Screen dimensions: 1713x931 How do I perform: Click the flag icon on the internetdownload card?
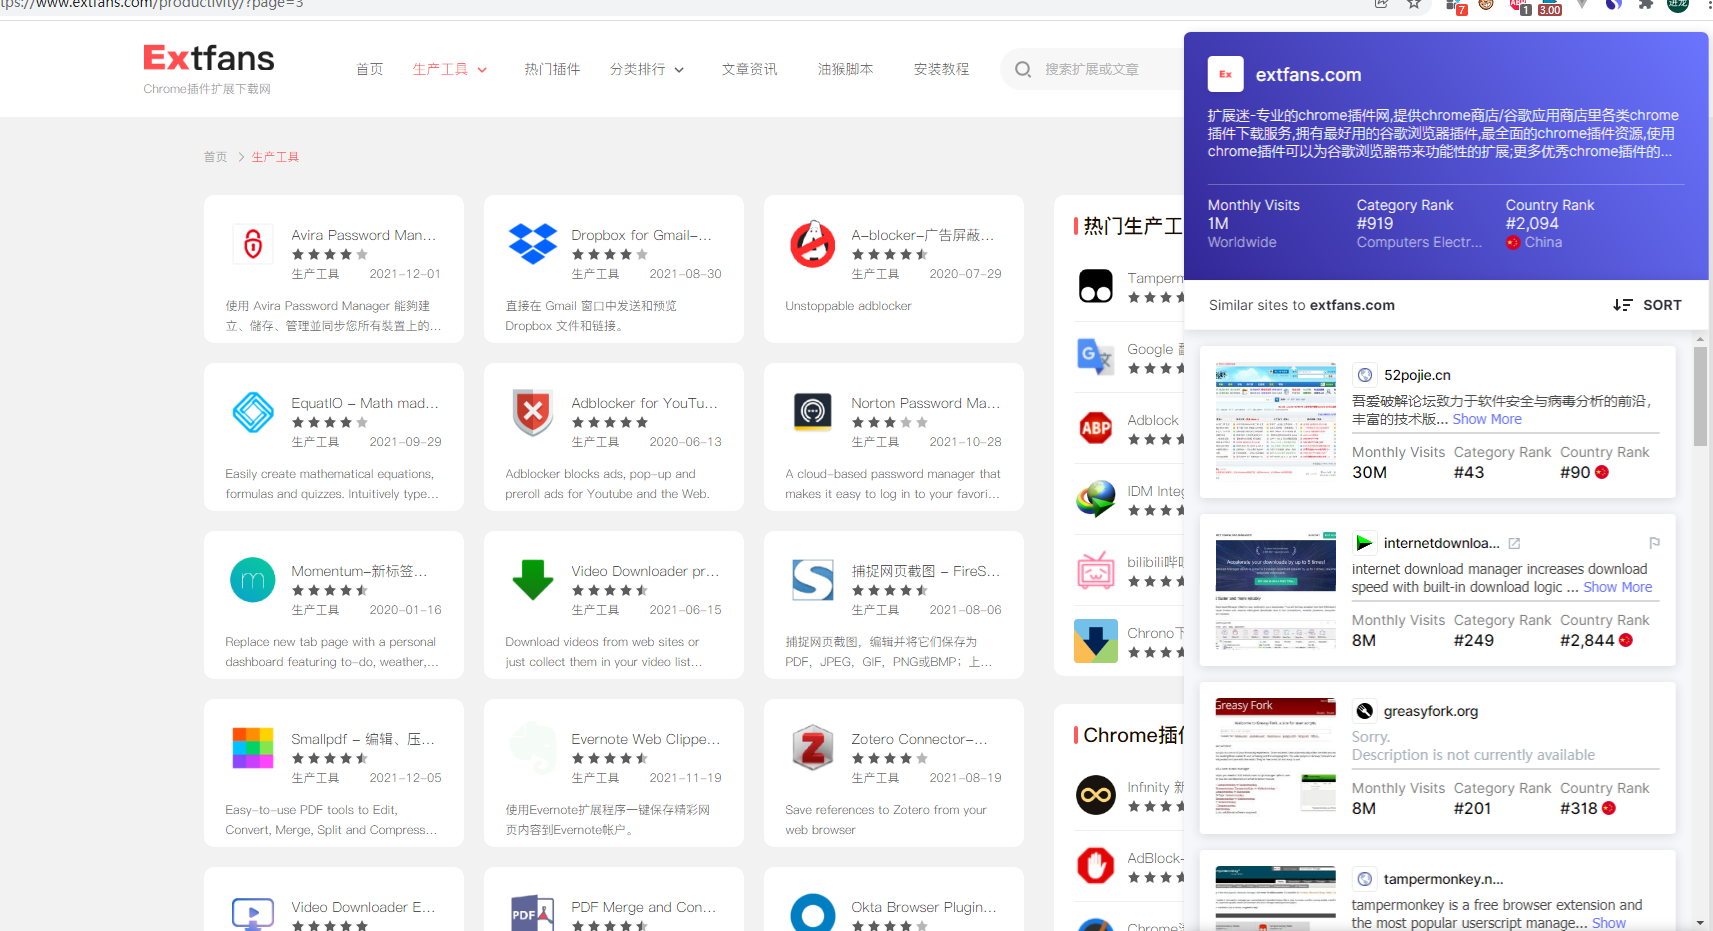pyautogui.click(x=1654, y=543)
